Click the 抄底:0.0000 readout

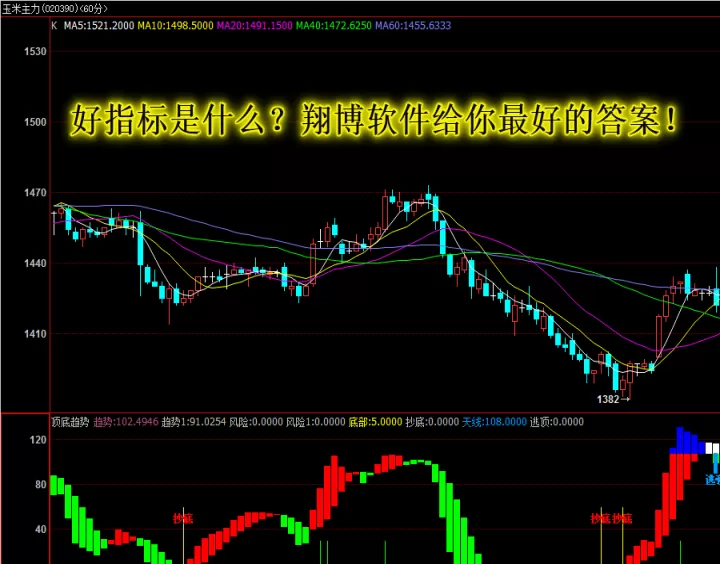click(432, 422)
